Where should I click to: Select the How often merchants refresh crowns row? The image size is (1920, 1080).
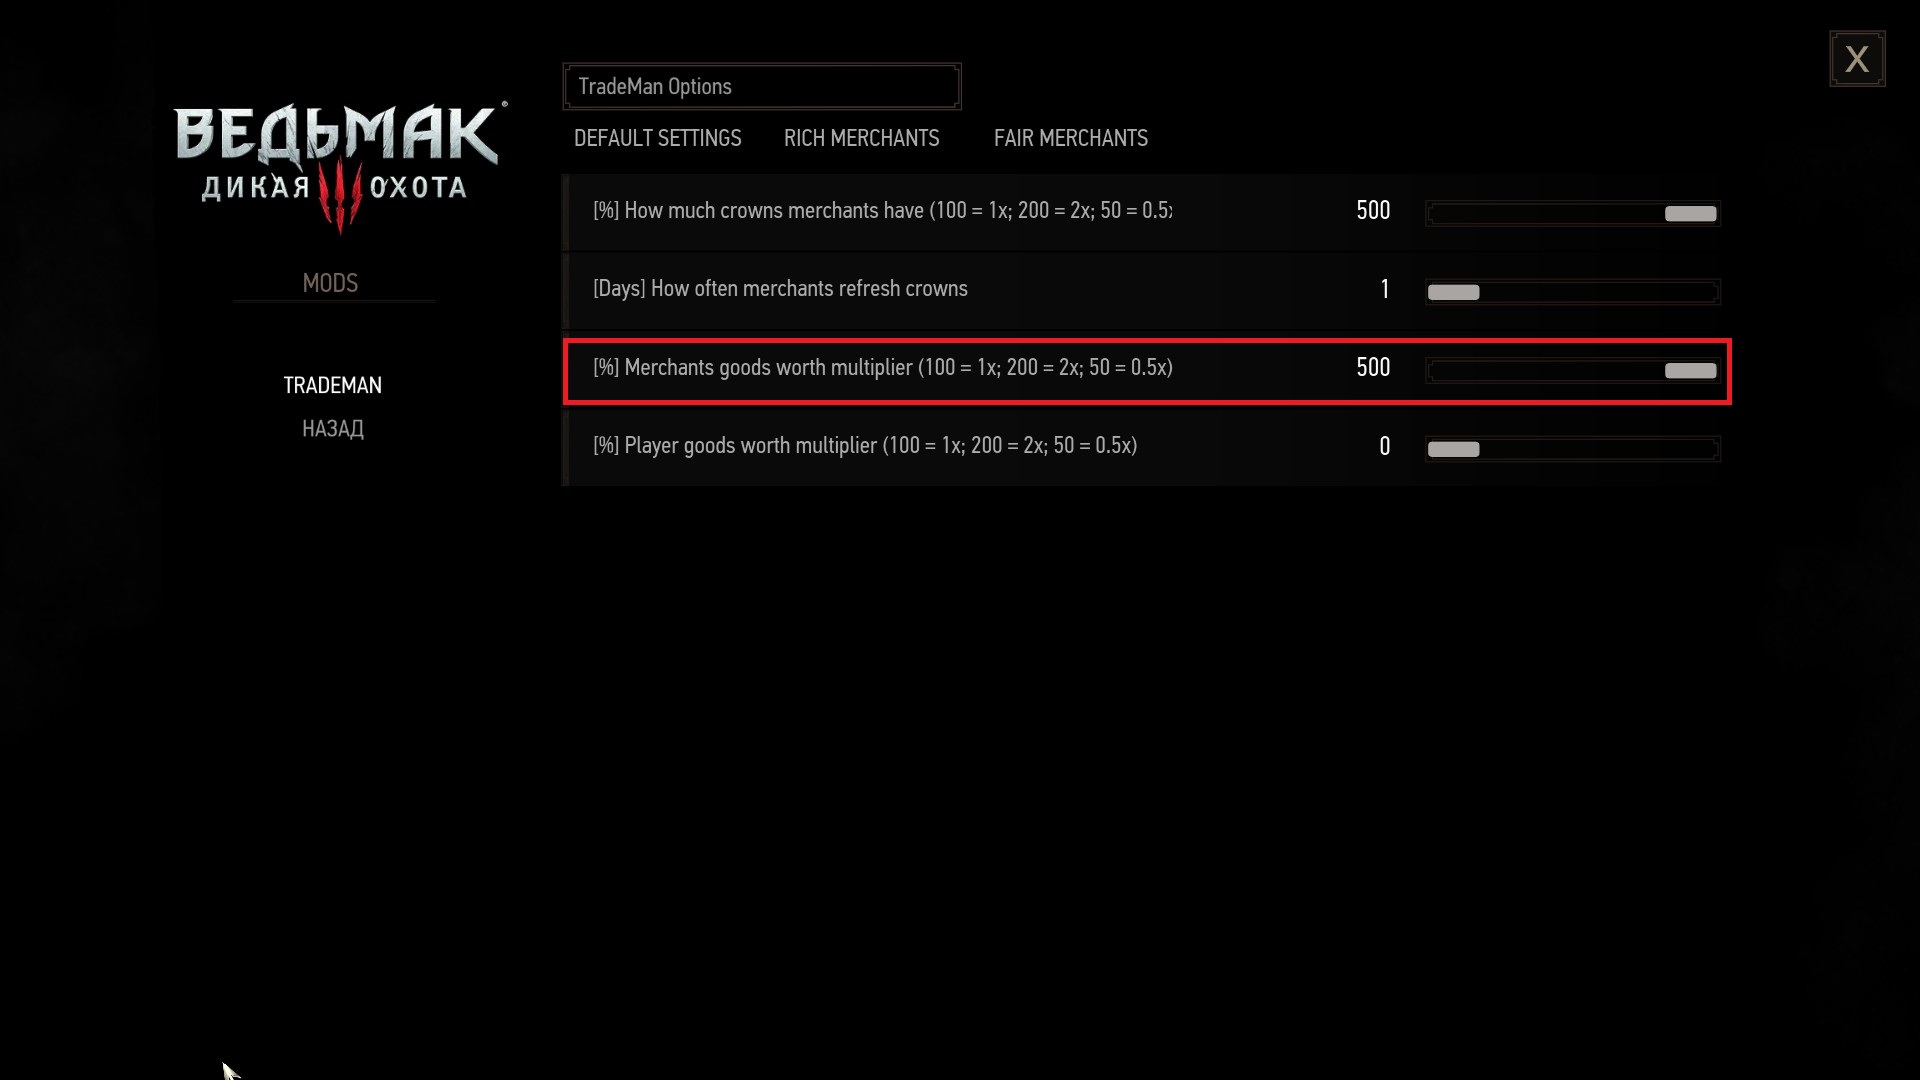(x=1146, y=291)
